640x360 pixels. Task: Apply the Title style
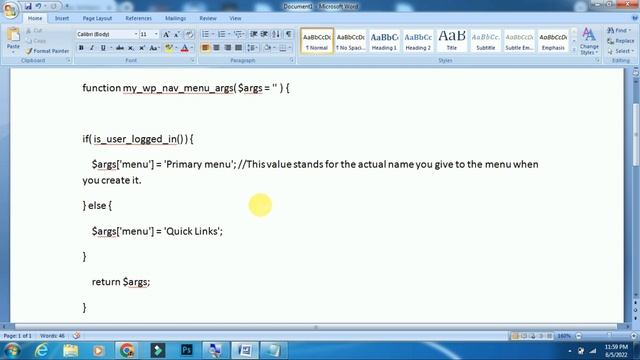point(452,41)
